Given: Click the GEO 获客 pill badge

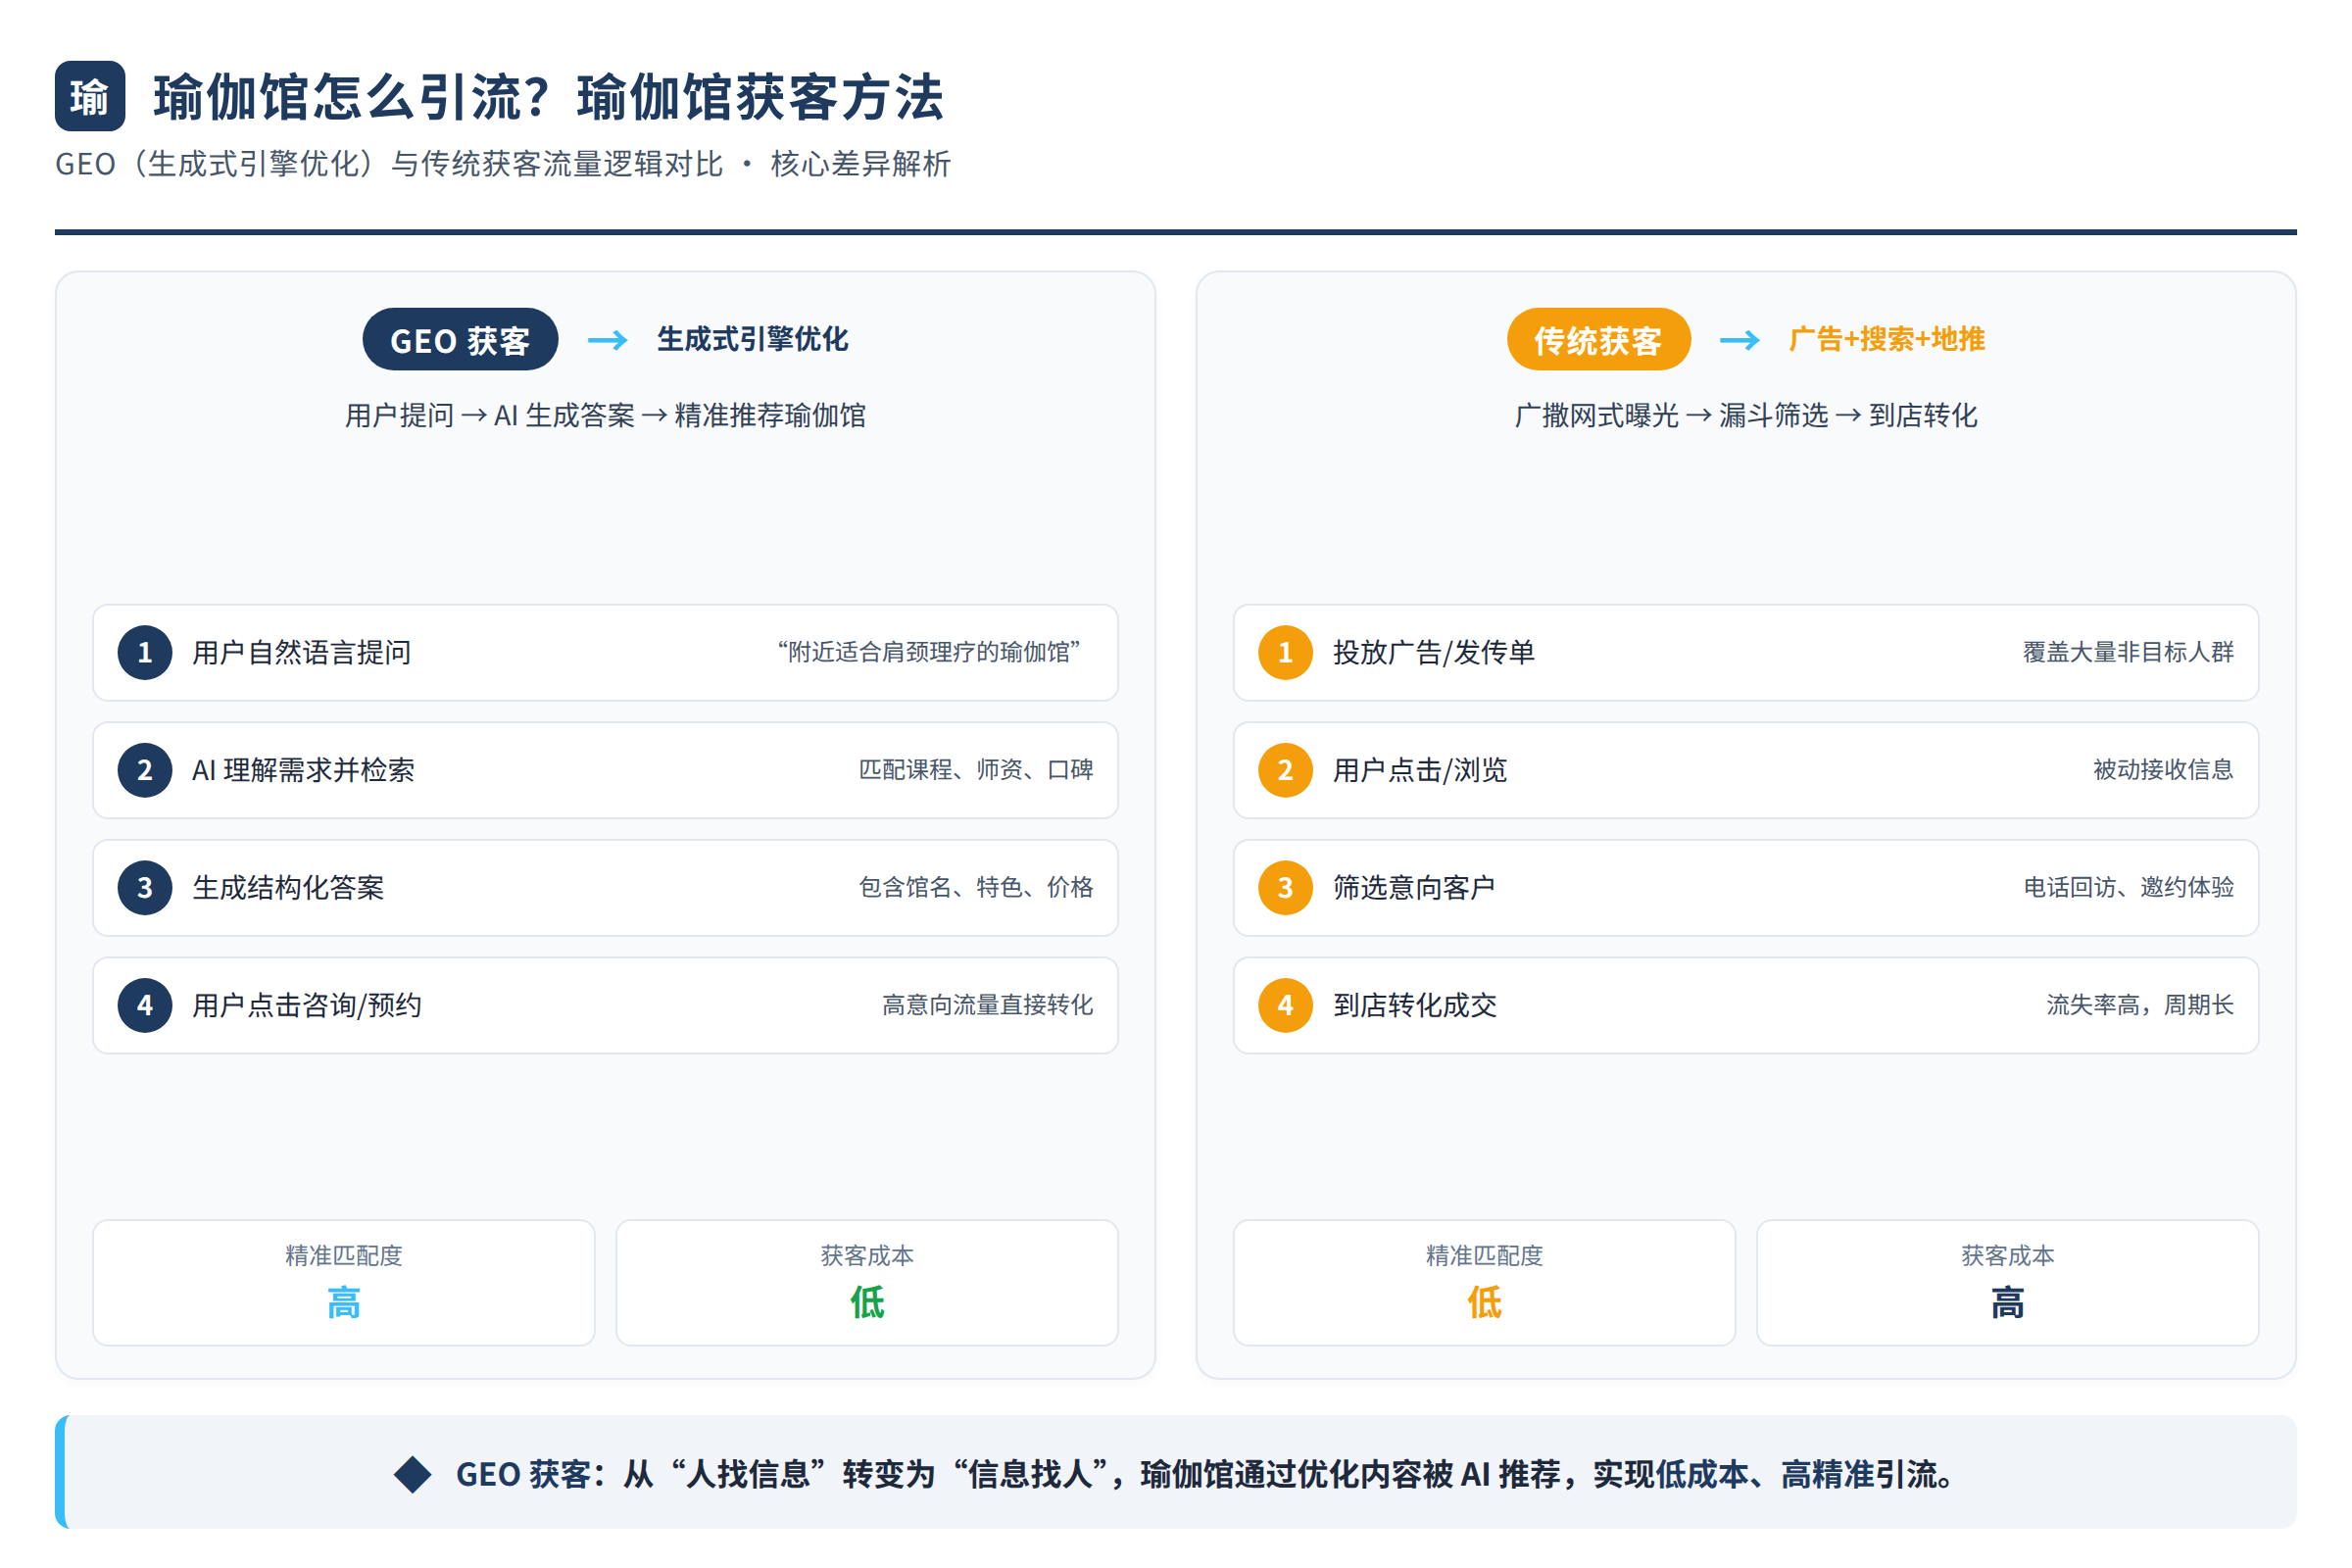Looking at the screenshot, I should pos(460,340).
